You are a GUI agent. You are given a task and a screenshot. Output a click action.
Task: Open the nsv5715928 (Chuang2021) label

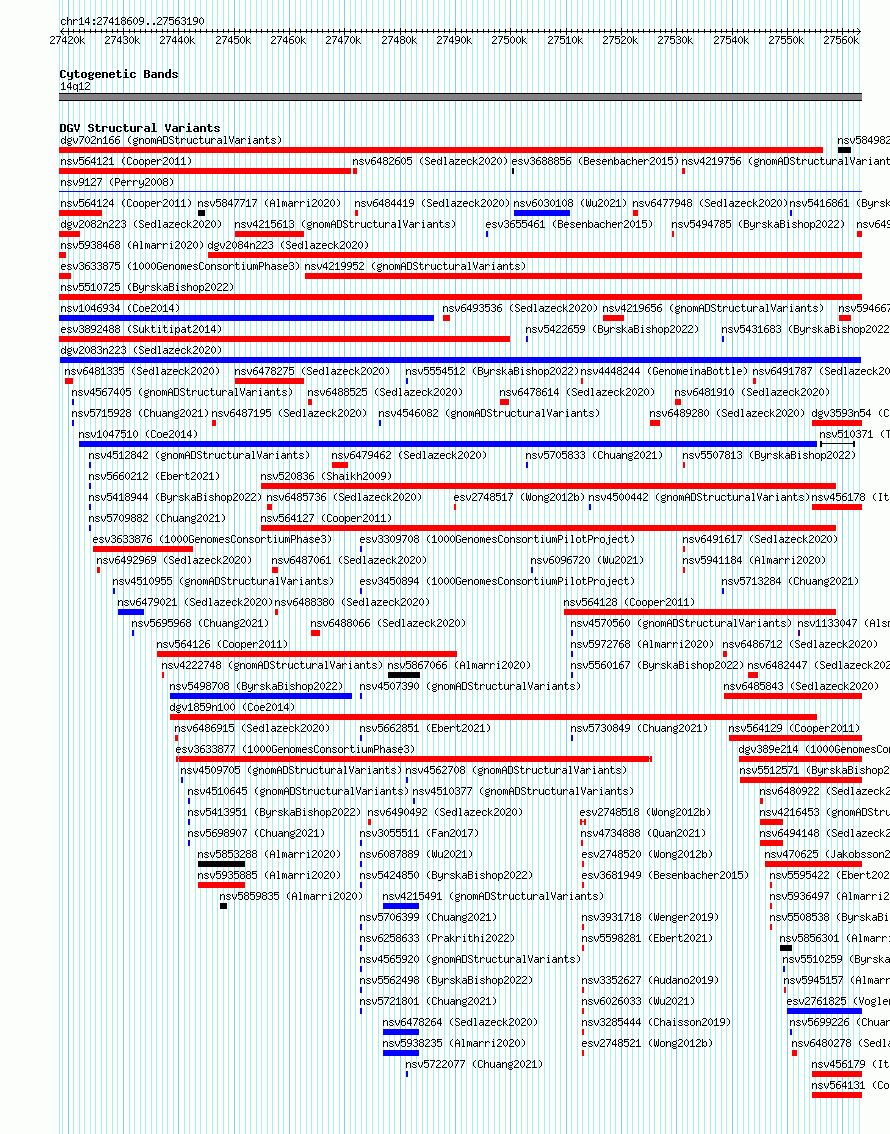pos(140,413)
